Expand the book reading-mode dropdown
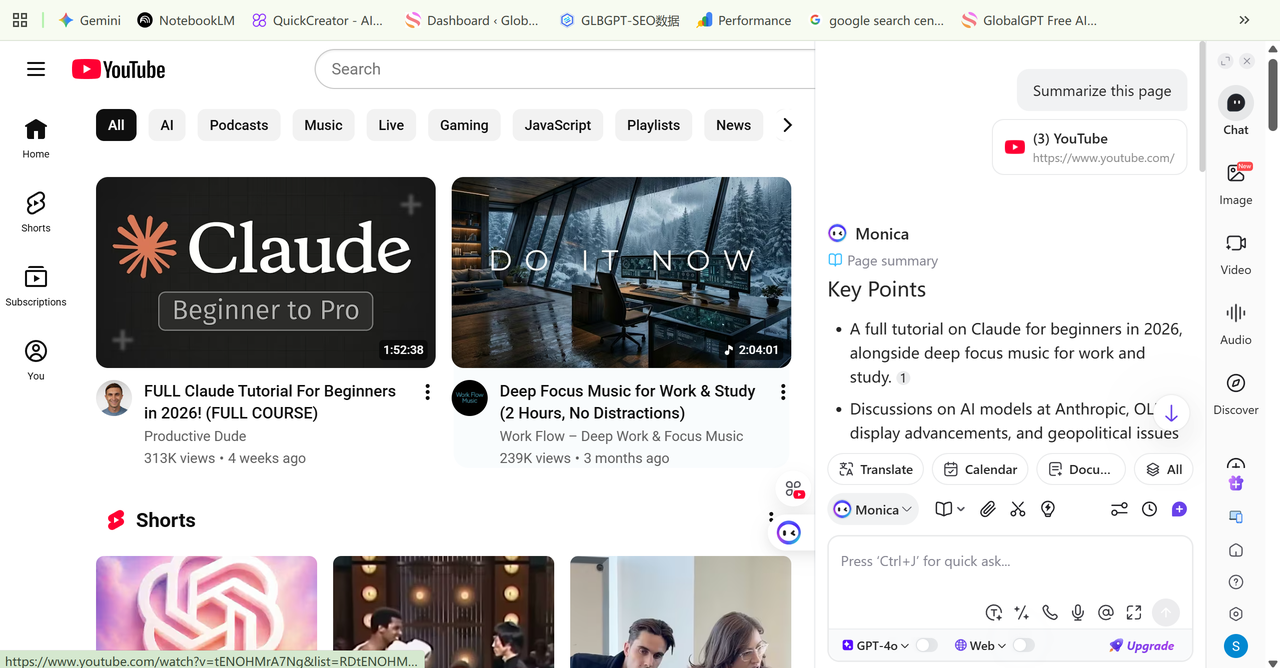The width and height of the screenshot is (1280, 668). click(949, 509)
